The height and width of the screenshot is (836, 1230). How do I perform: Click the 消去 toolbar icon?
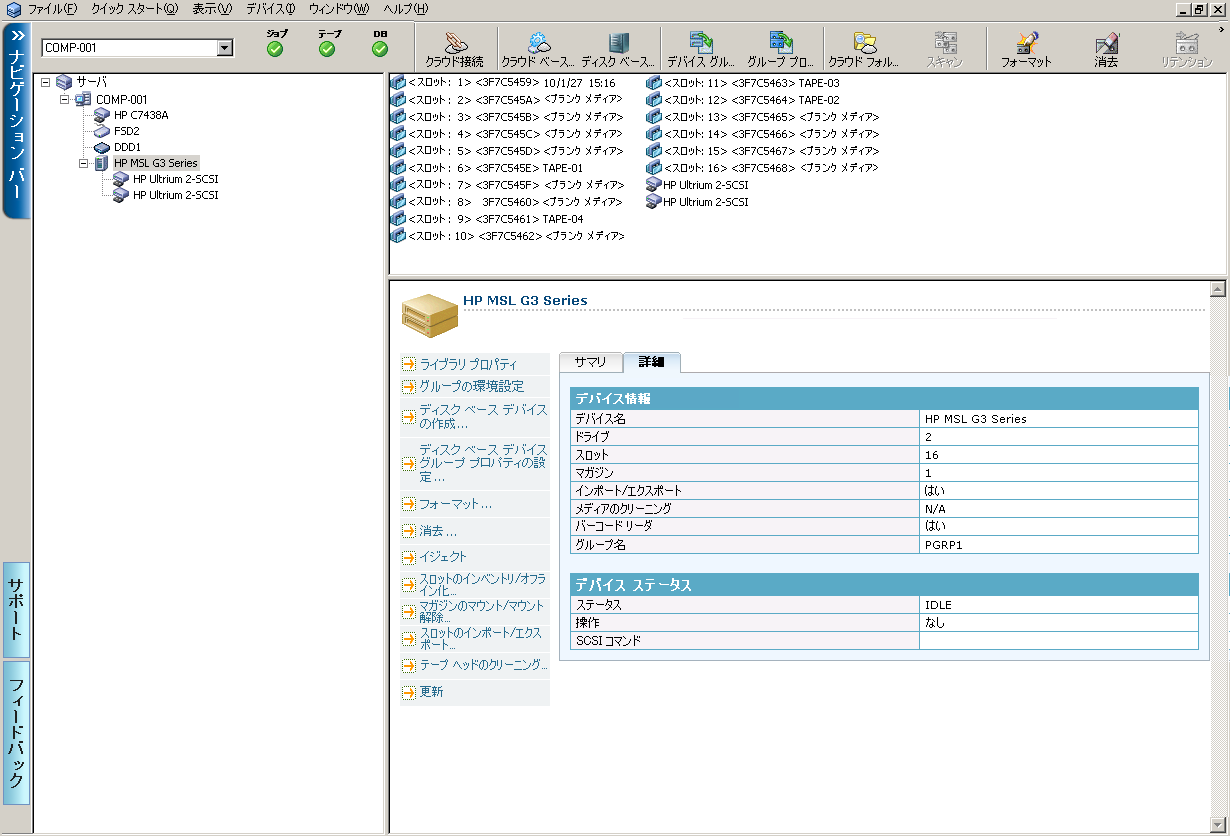[x=1106, y=42]
